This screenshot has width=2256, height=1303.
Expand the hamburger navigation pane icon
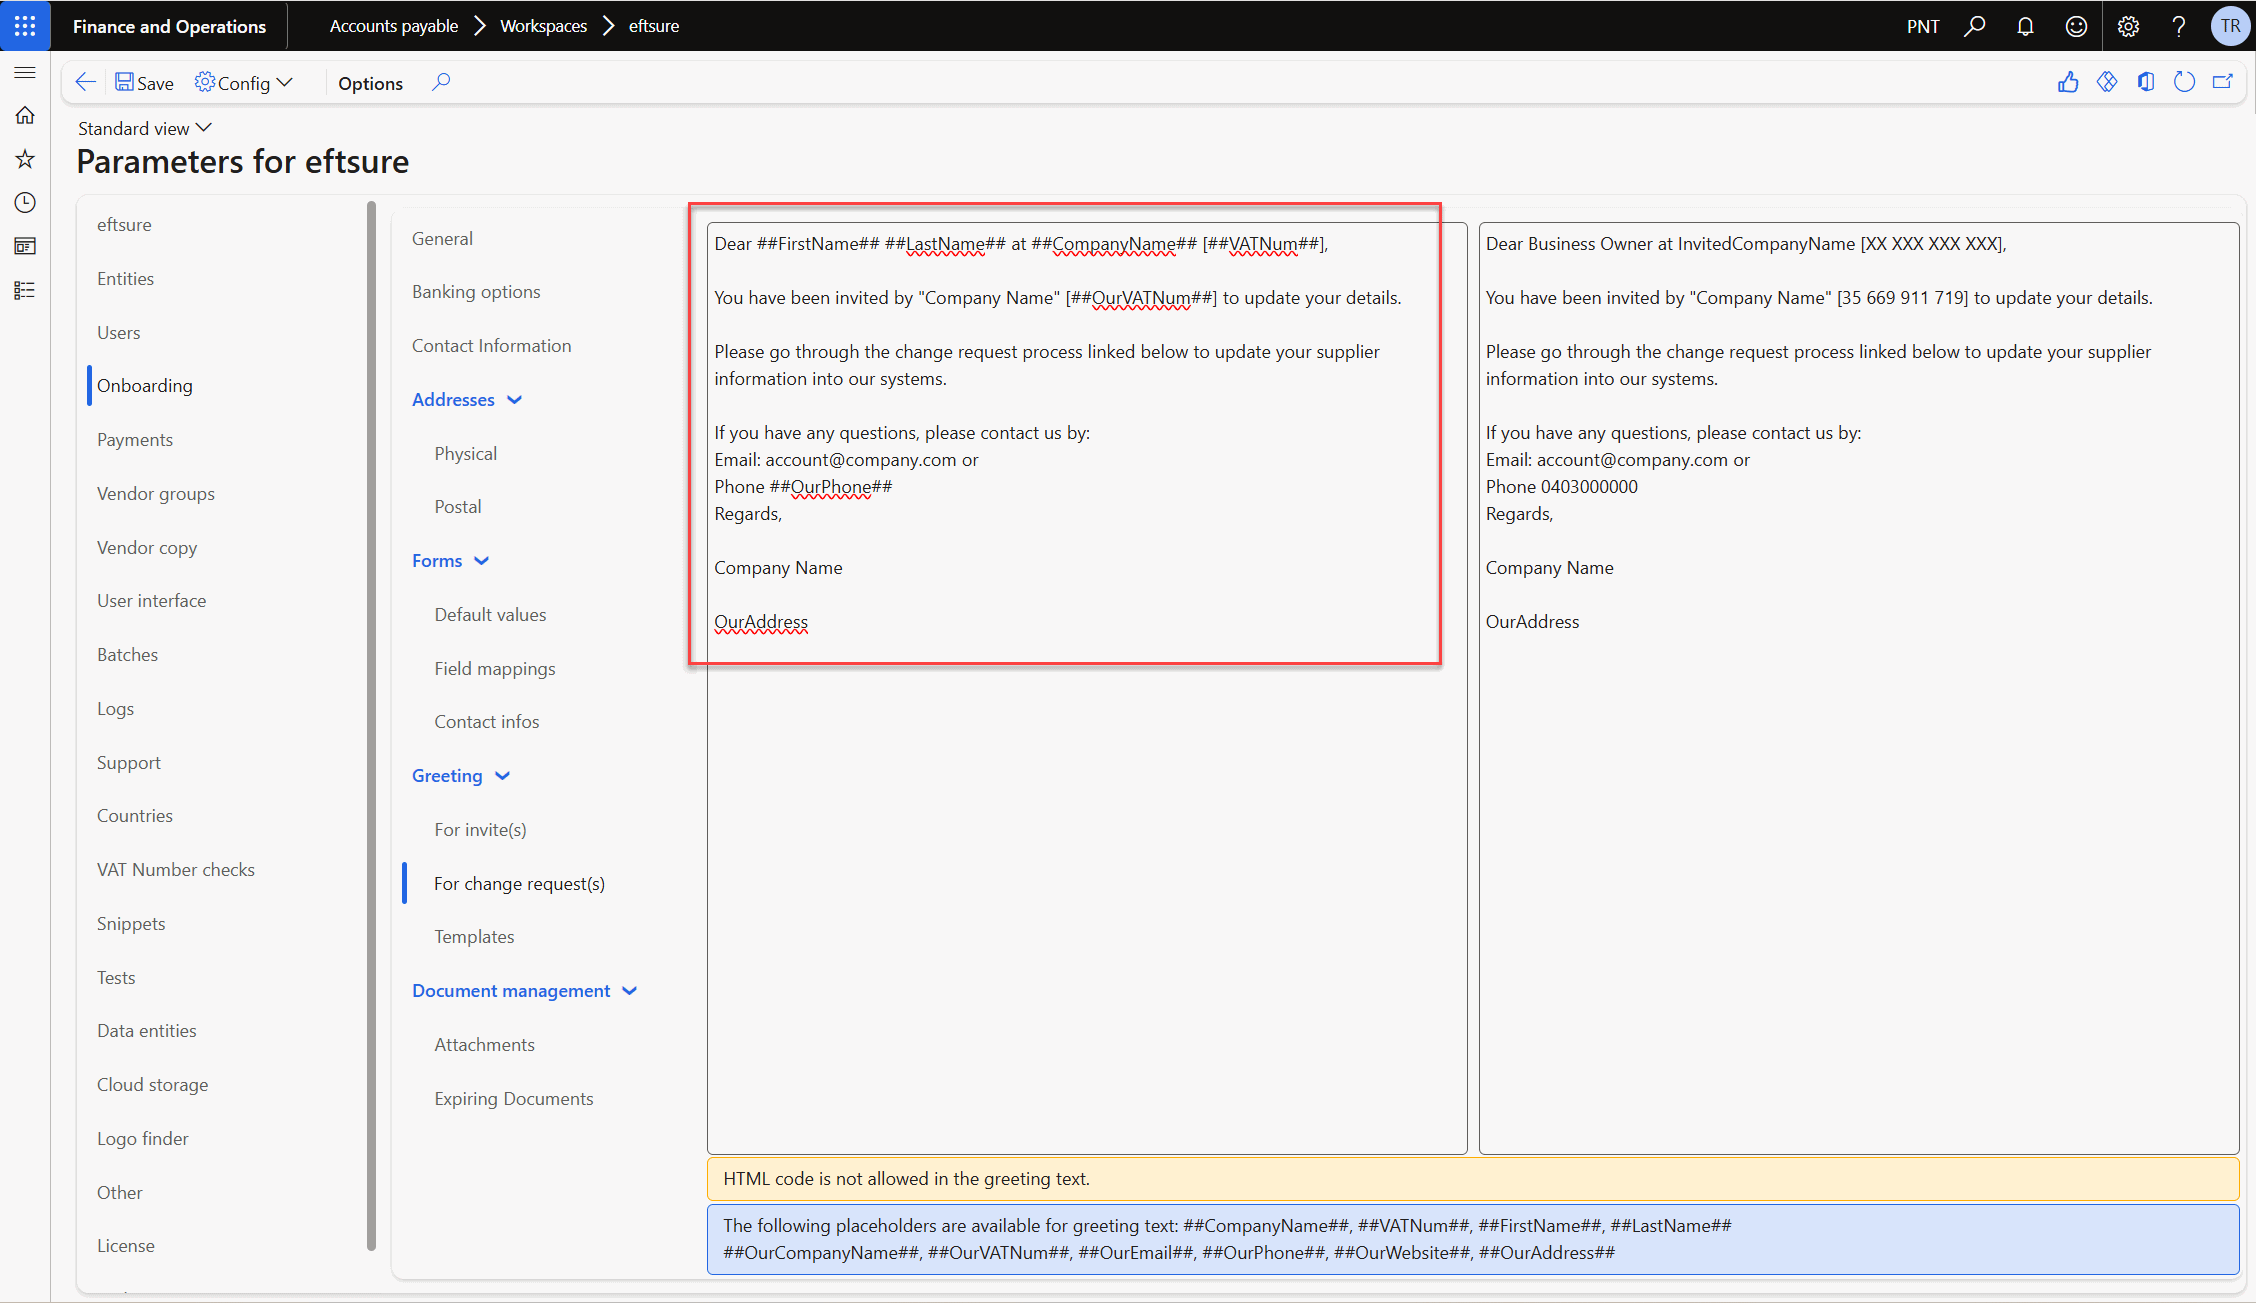(25, 72)
